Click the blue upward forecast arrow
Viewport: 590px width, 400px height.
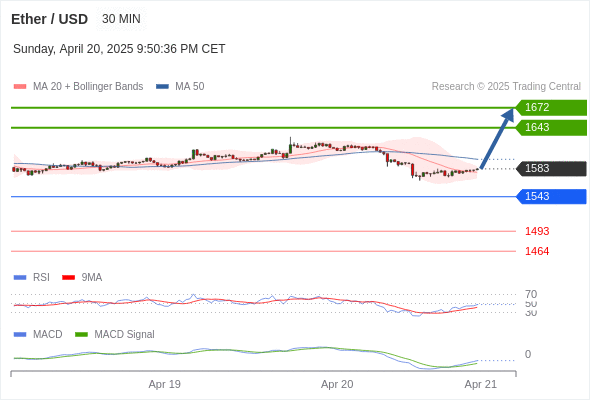[x=497, y=138]
